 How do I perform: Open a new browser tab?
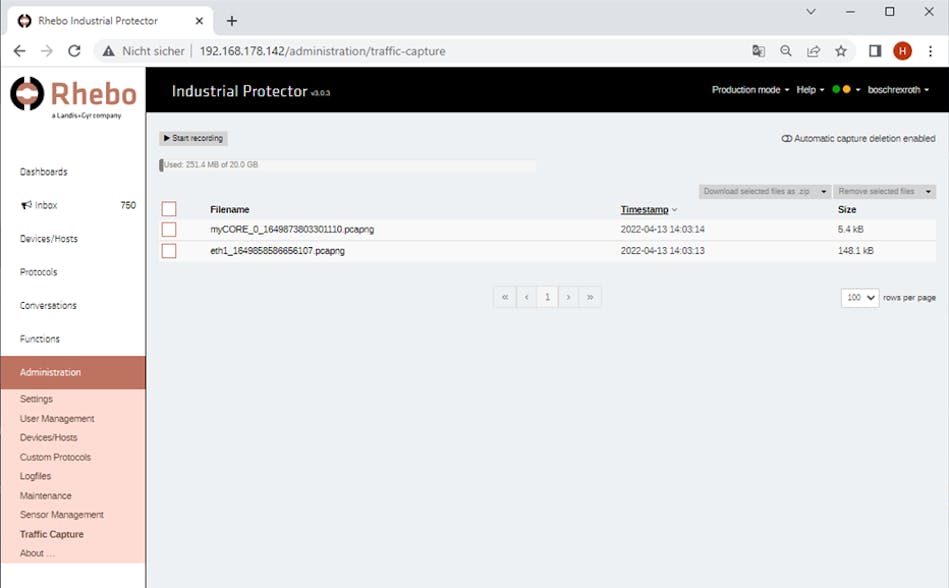tap(232, 21)
